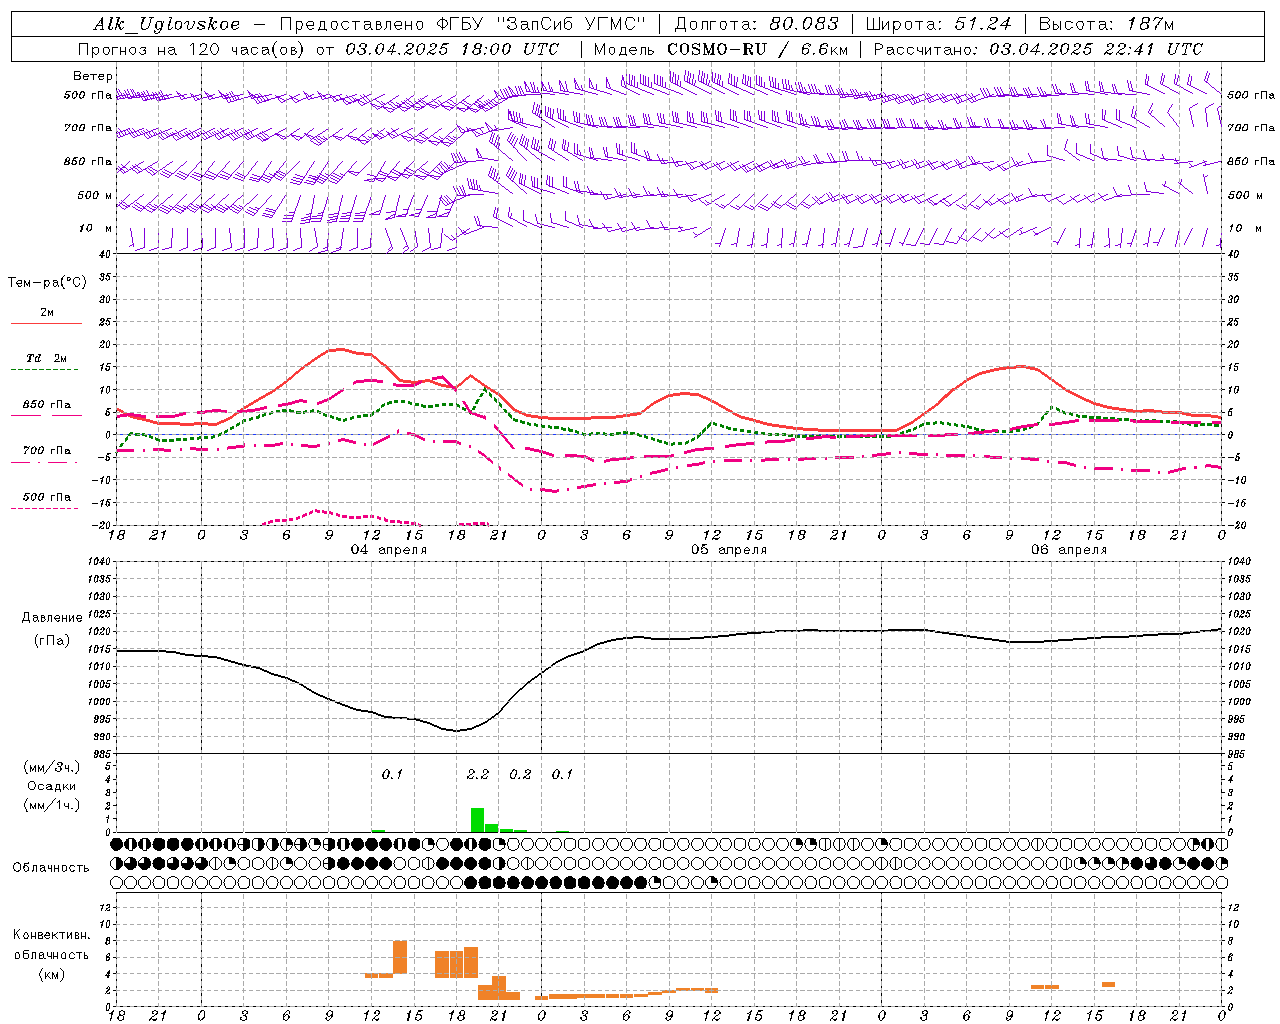This screenshot has width=1280, height=1024.
Task: Click the (гПа) unit under Давление
Action: [x=52, y=640]
